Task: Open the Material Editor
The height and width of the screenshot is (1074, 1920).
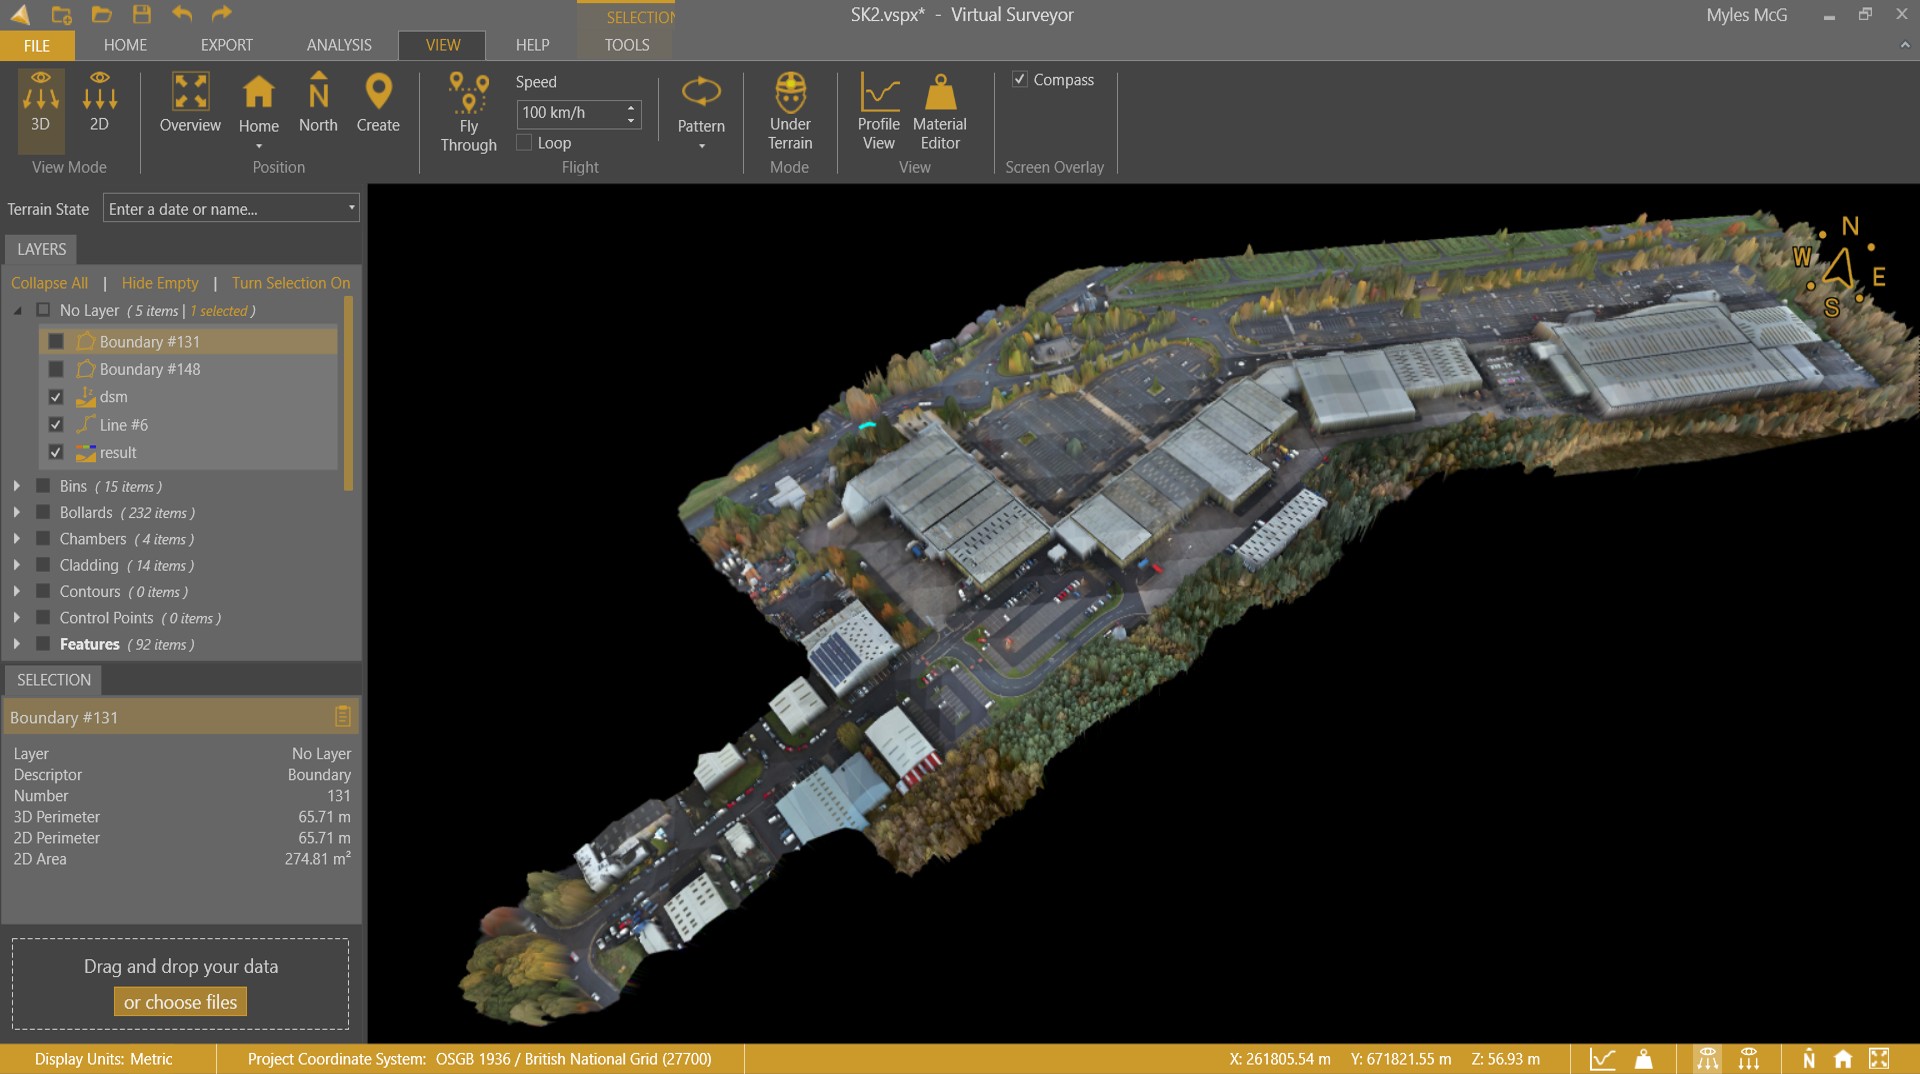Action: click(x=939, y=110)
